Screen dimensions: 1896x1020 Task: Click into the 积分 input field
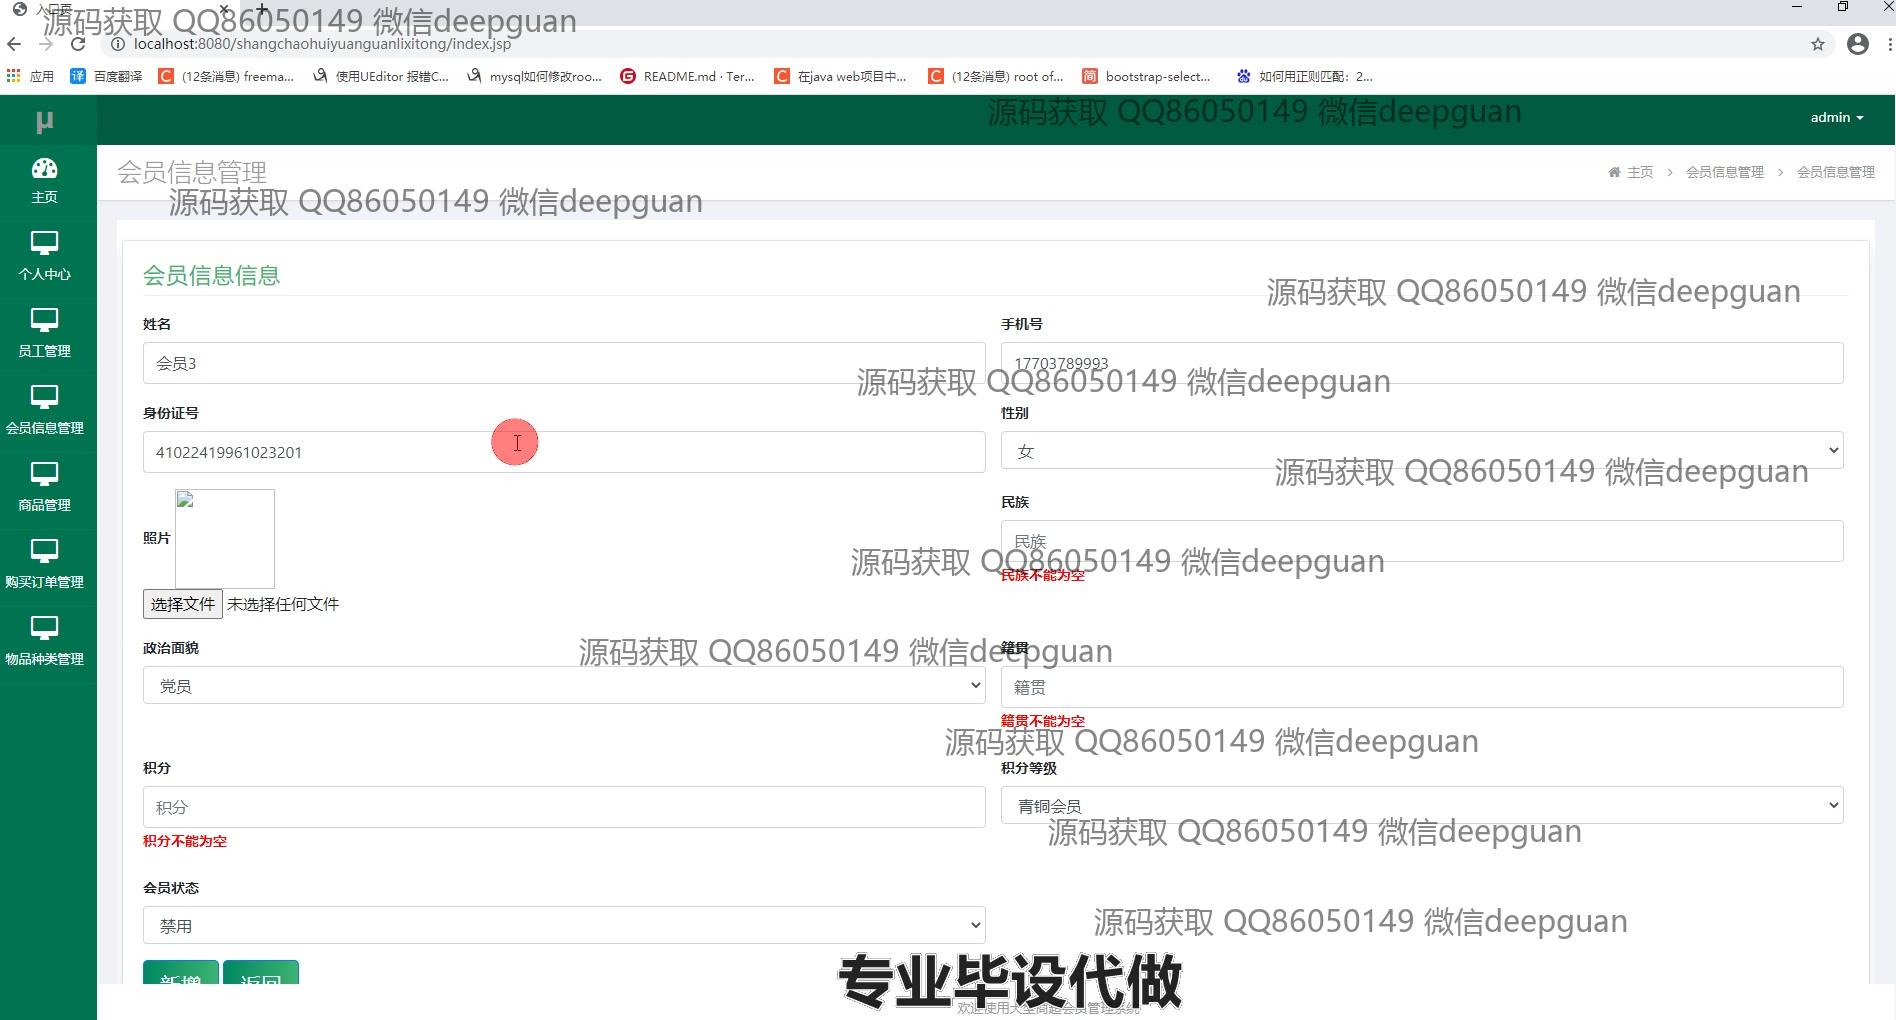pos(563,807)
